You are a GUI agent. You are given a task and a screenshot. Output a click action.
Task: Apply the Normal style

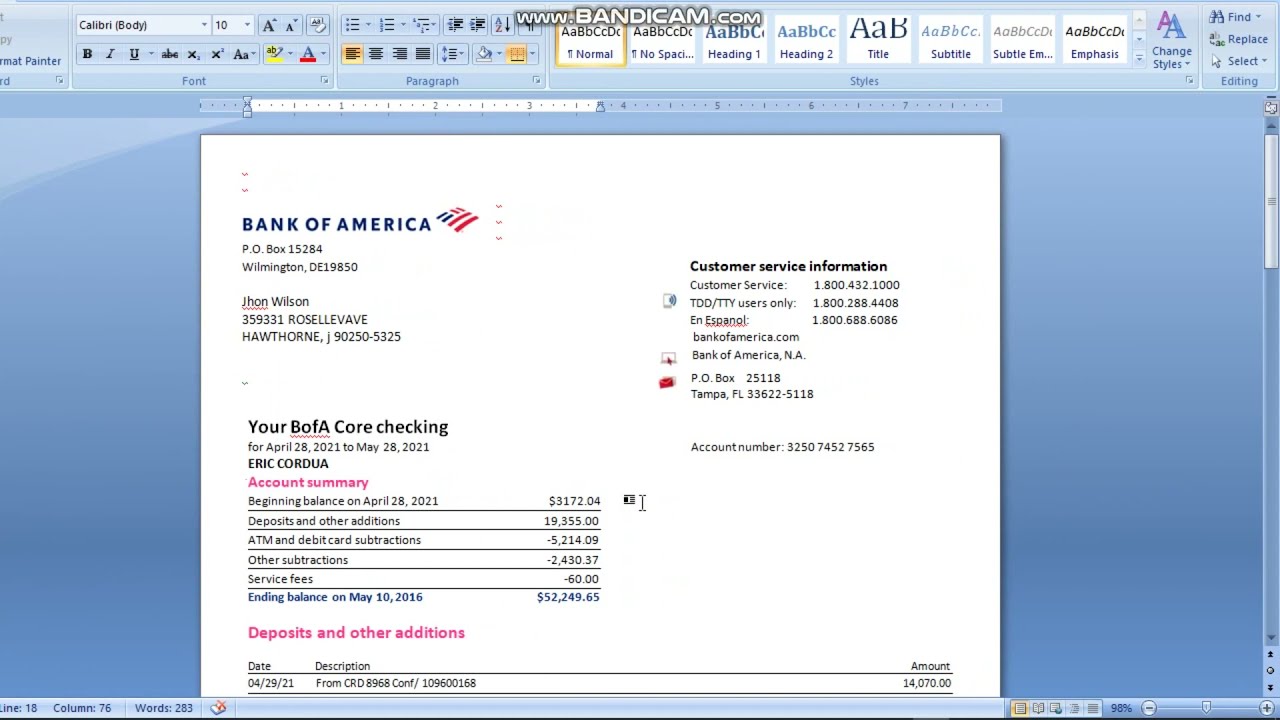pyautogui.click(x=590, y=40)
